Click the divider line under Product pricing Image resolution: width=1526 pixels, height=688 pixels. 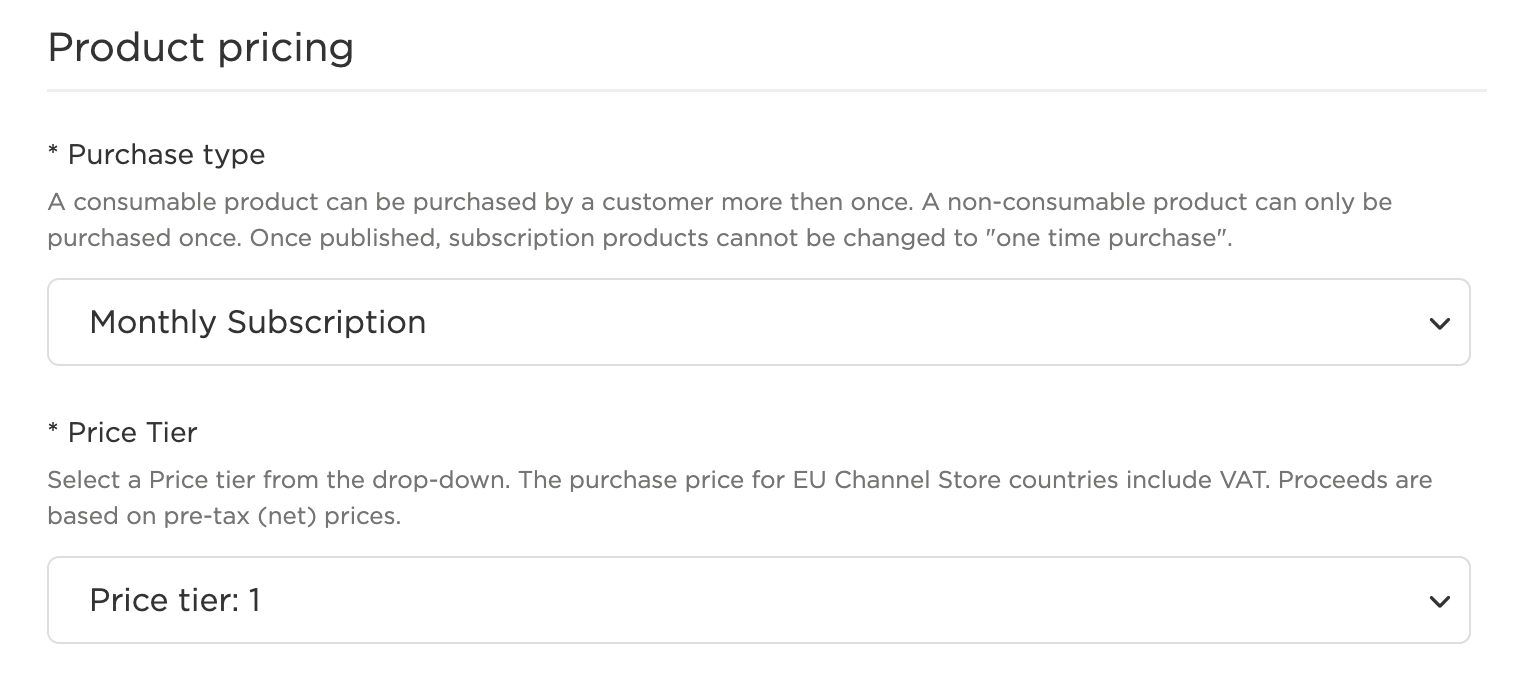tap(767, 91)
